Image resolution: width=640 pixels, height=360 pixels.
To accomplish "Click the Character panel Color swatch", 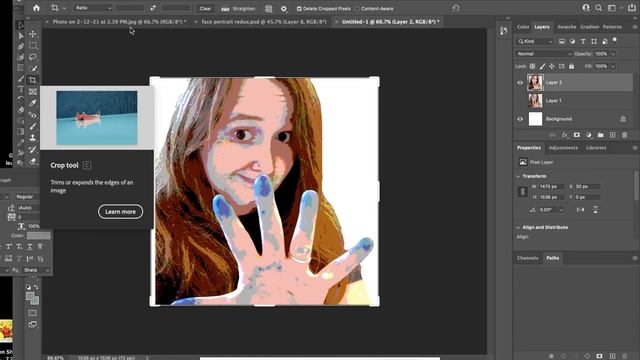I will 38,236.
